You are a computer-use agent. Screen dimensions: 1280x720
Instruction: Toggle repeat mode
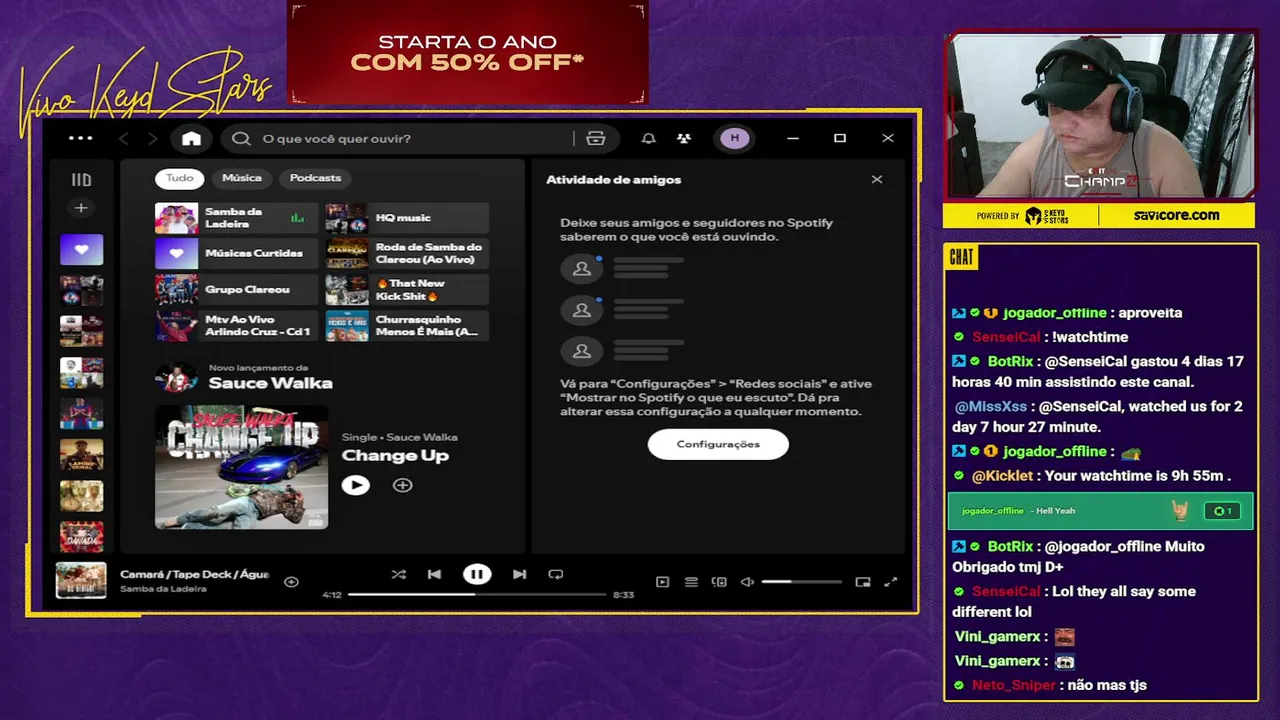coord(555,574)
